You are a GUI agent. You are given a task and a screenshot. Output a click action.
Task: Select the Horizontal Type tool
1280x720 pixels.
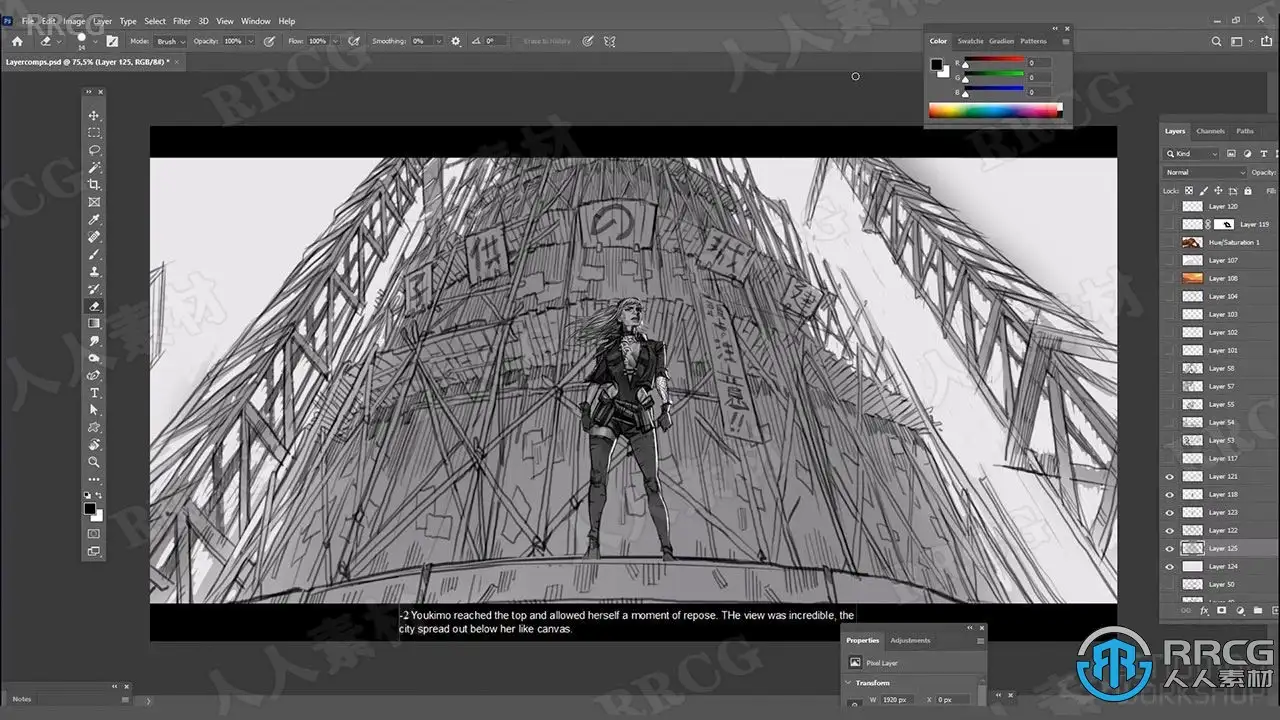tap(94, 393)
